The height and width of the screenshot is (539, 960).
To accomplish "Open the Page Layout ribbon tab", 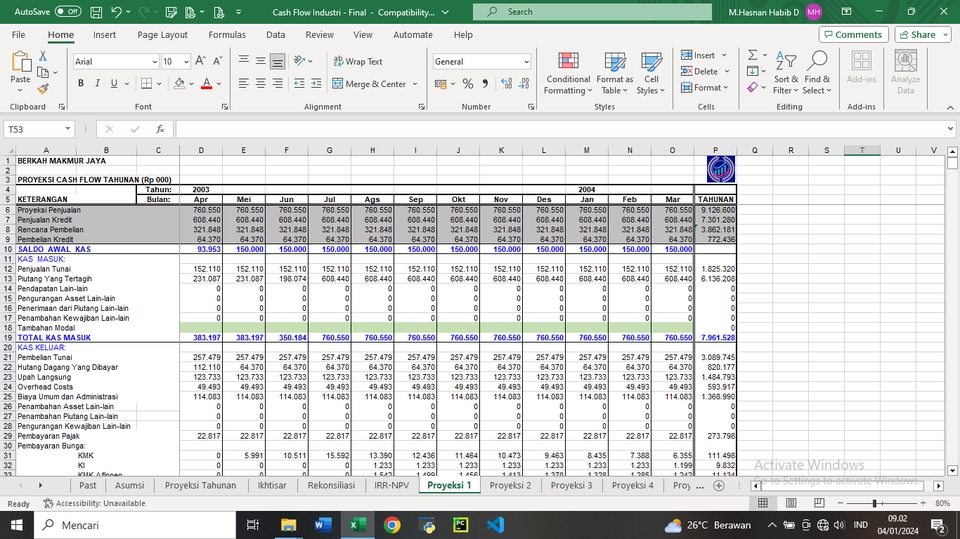I will (162, 35).
